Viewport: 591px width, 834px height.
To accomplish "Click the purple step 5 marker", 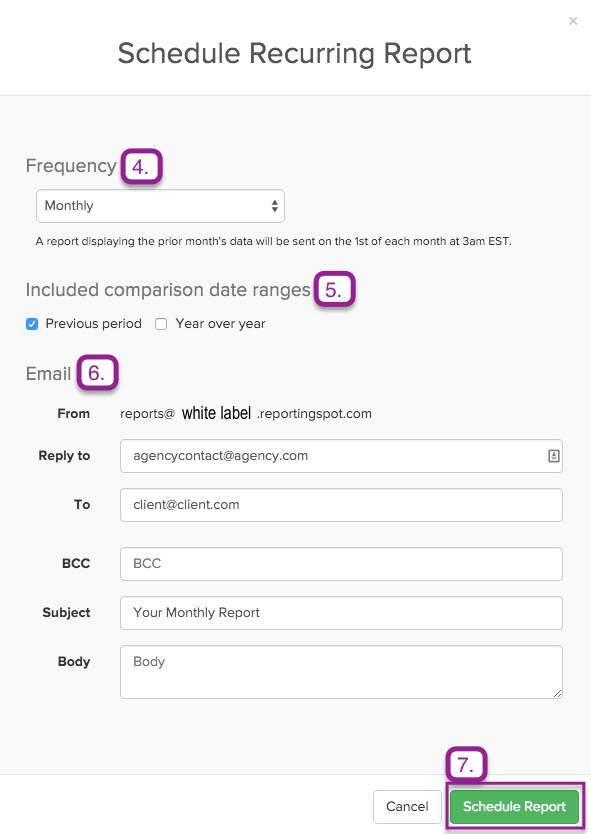I will (334, 289).
